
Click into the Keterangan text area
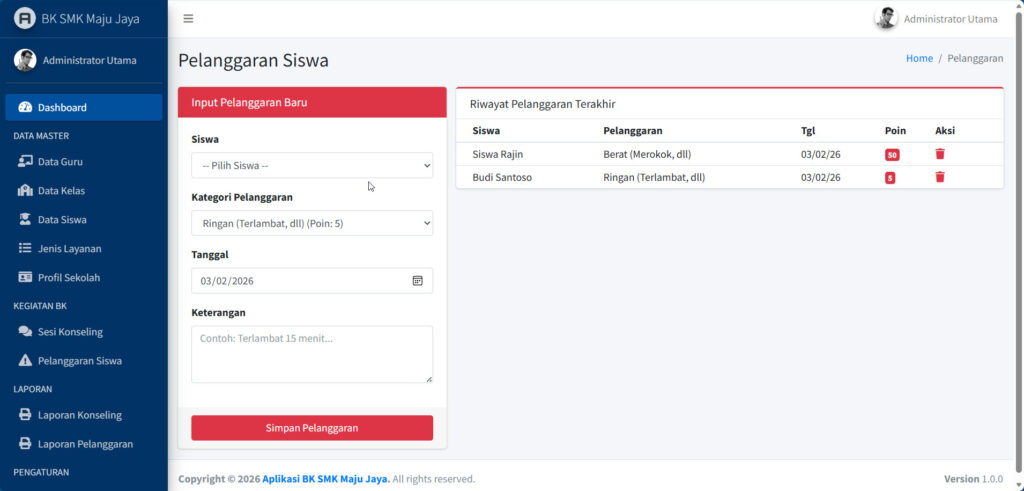(x=312, y=354)
